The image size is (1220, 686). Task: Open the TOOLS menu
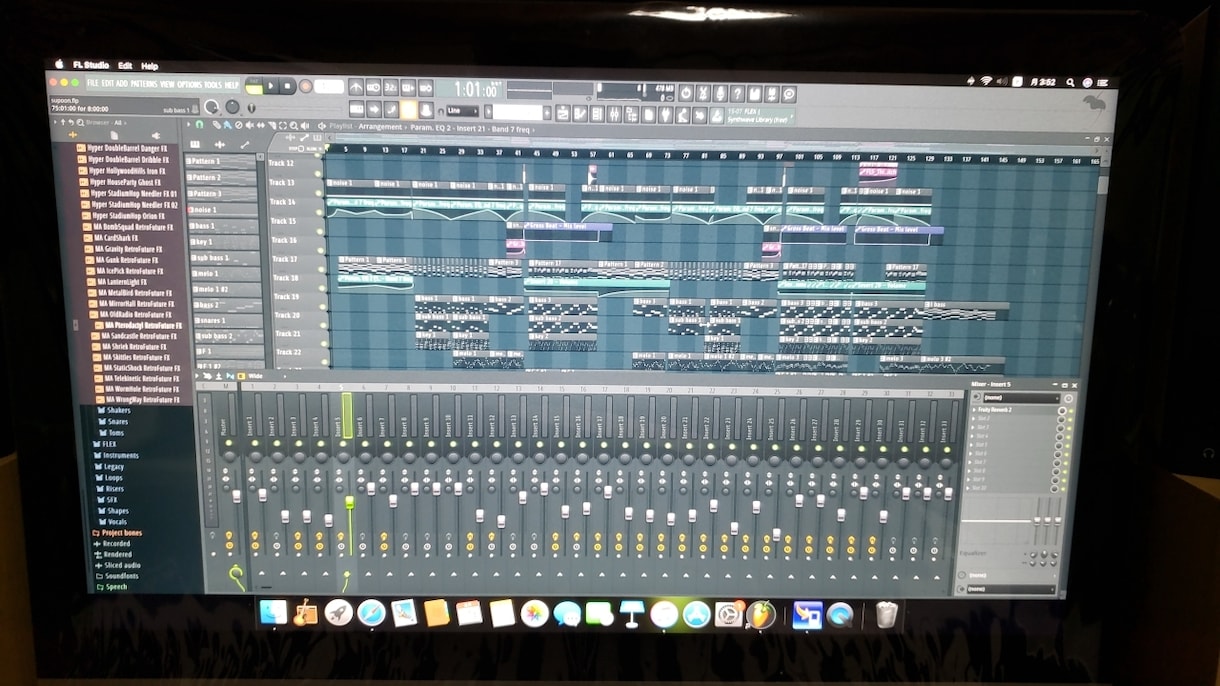[213, 84]
